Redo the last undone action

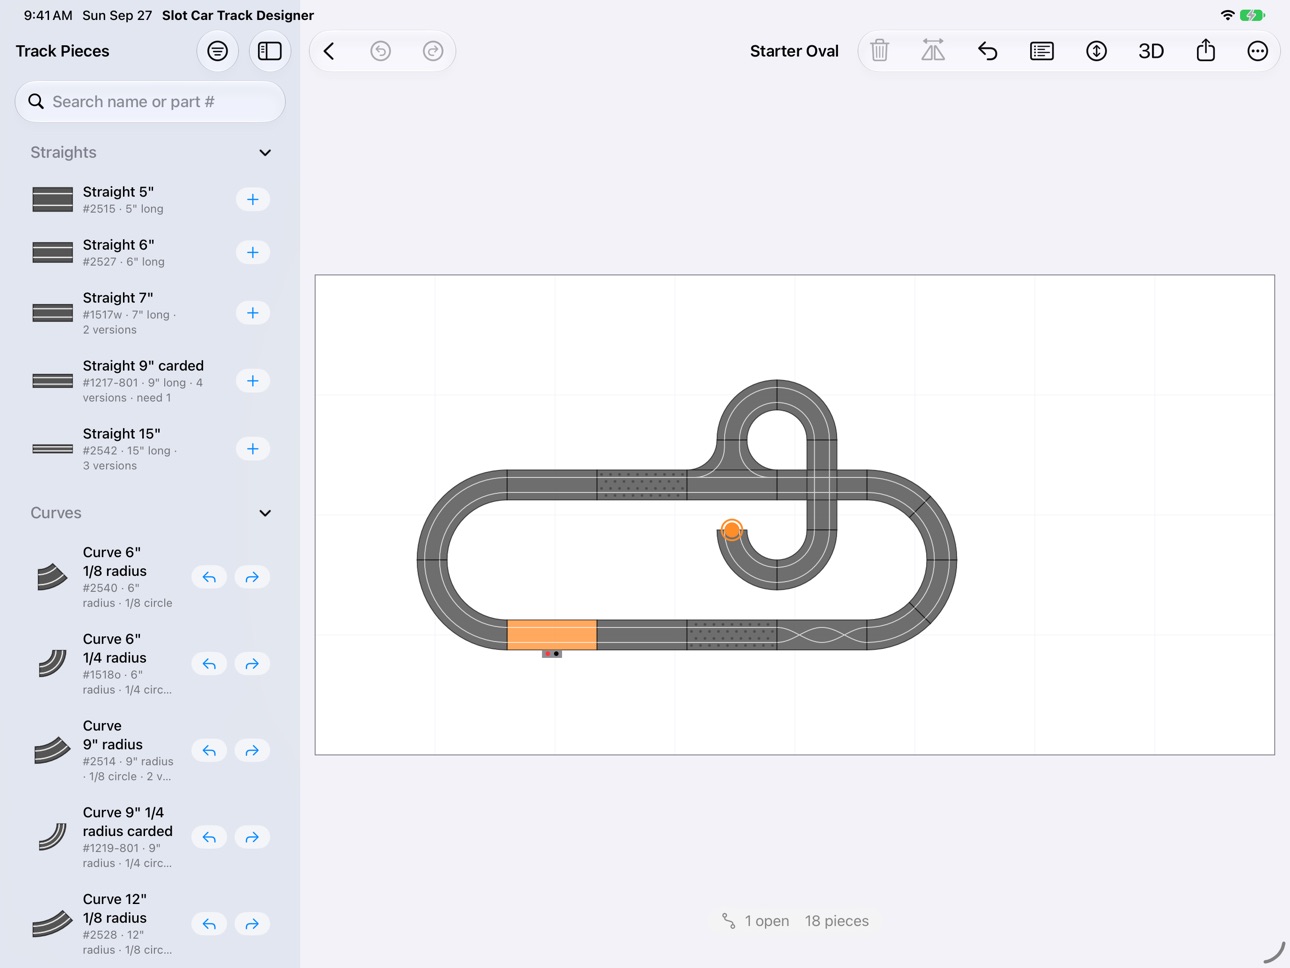click(433, 51)
